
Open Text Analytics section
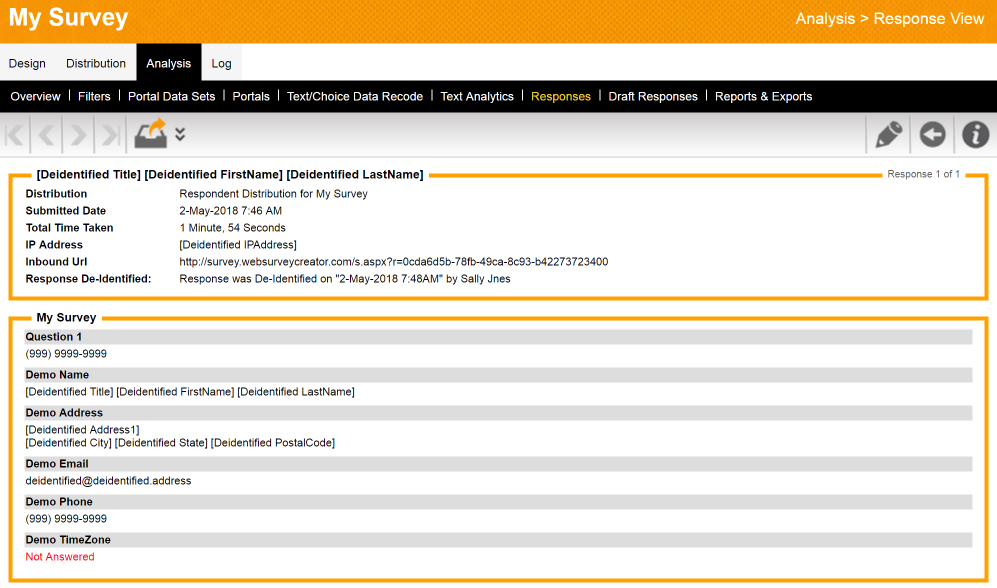[477, 96]
